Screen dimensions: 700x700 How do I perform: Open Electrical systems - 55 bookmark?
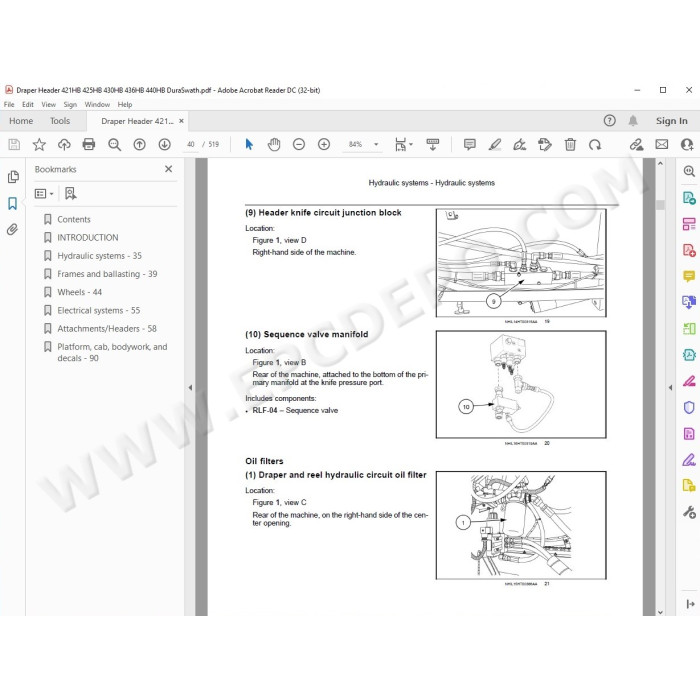click(99, 310)
